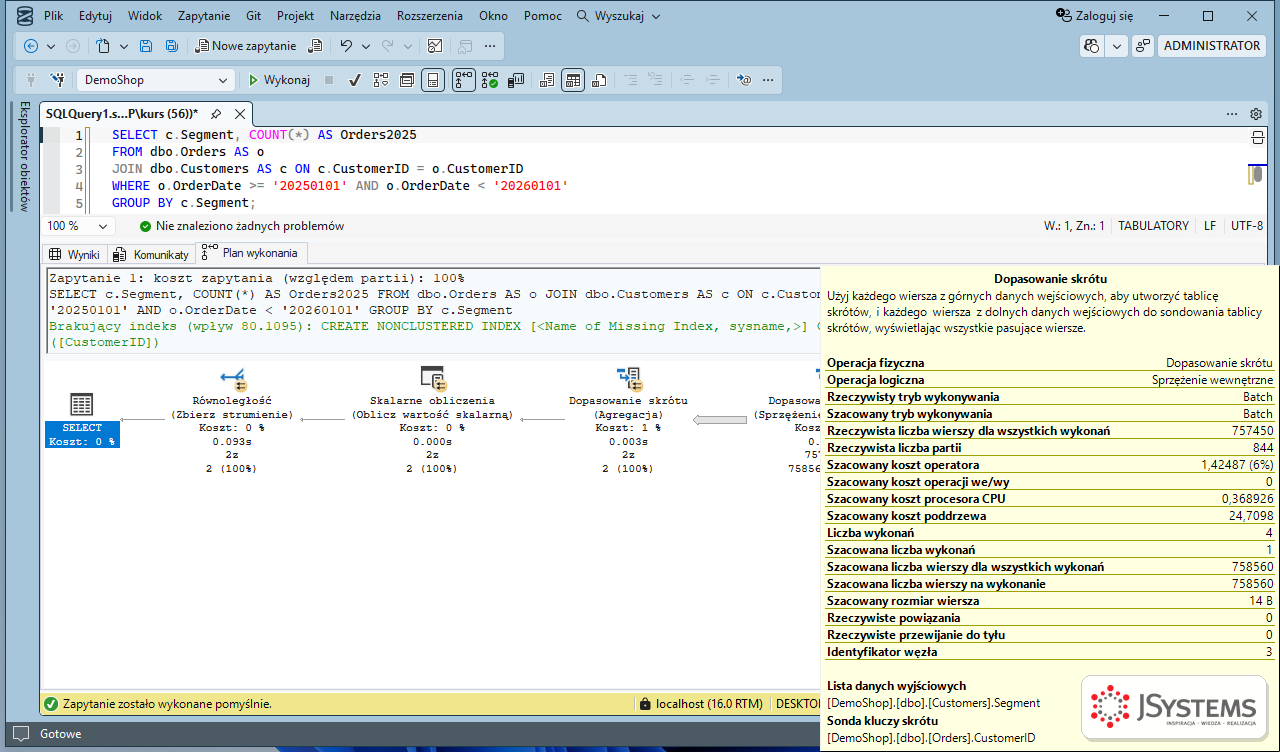Open the Narzędzia menu

[x=355, y=16]
